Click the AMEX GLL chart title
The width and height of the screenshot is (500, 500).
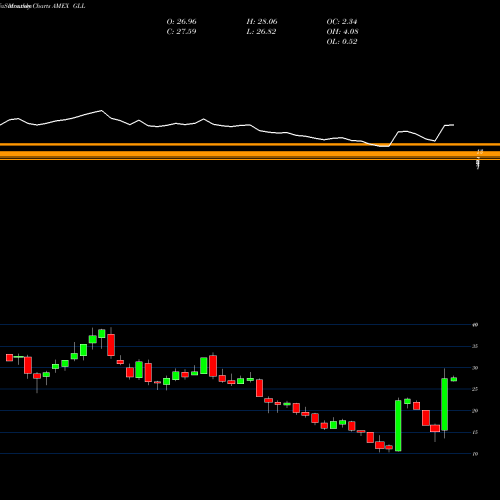[x=43, y=6]
